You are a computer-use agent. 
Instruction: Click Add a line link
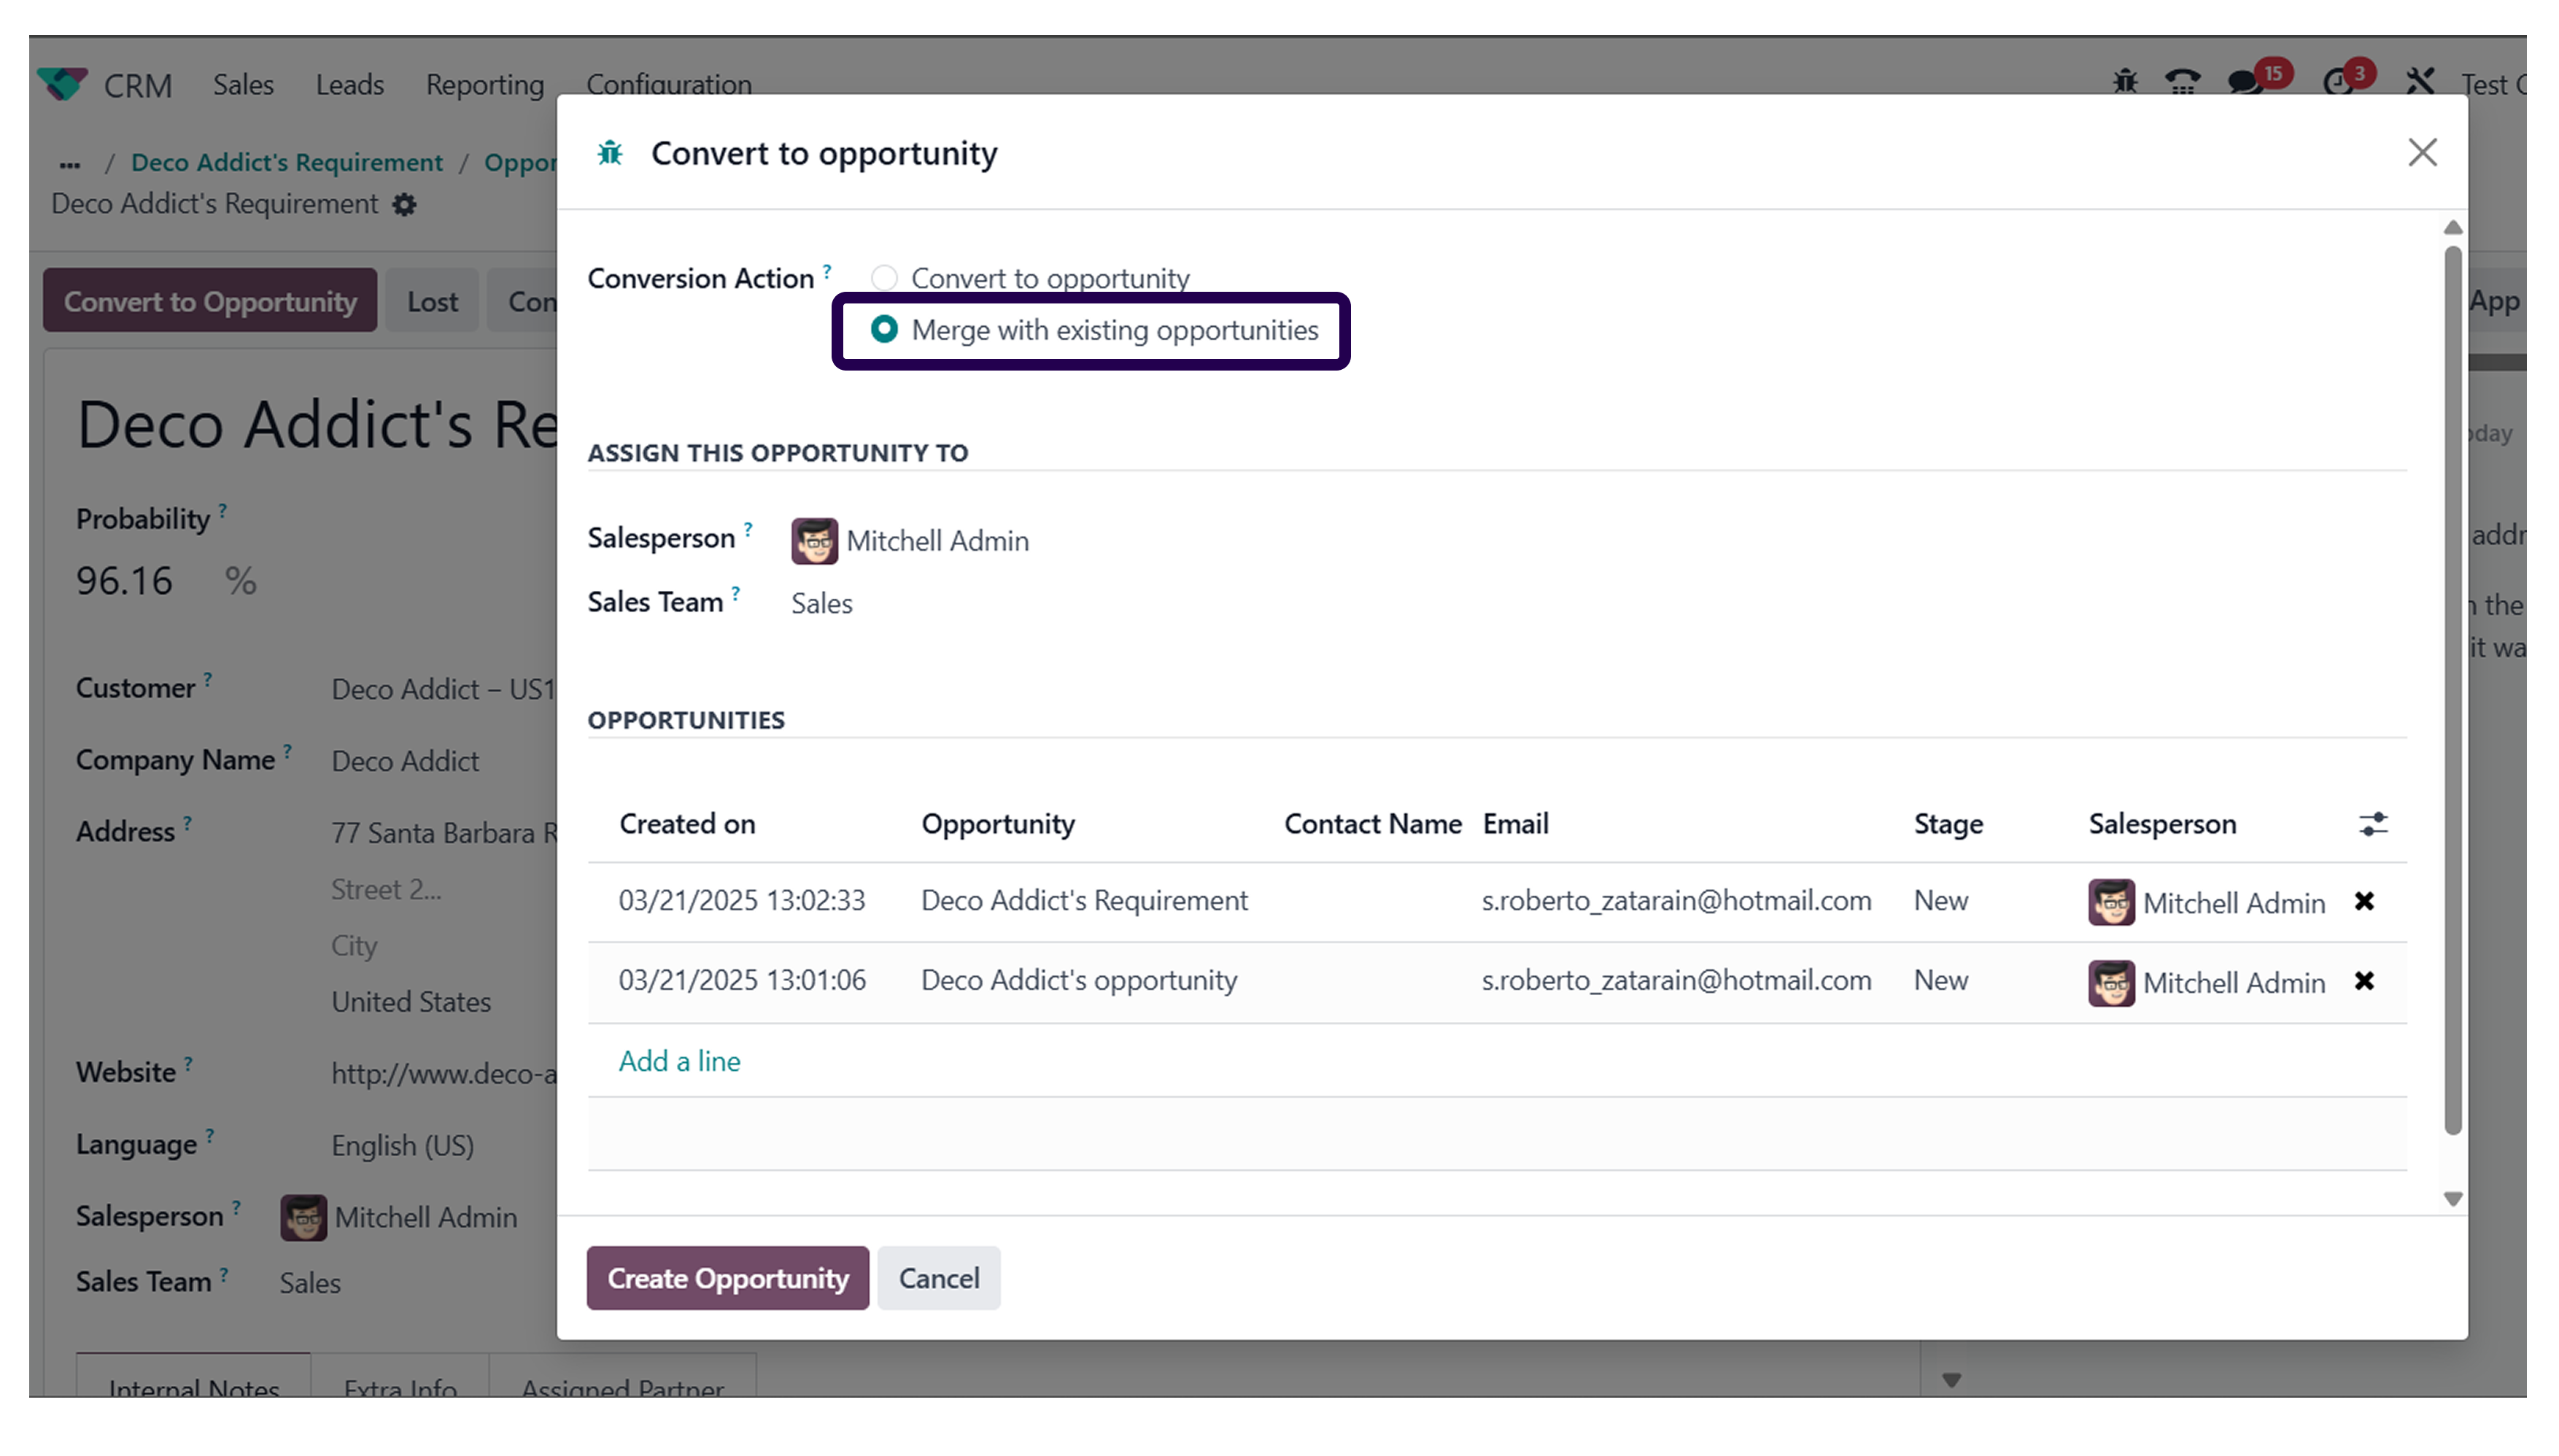pyautogui.click(x=679, y=1062)
